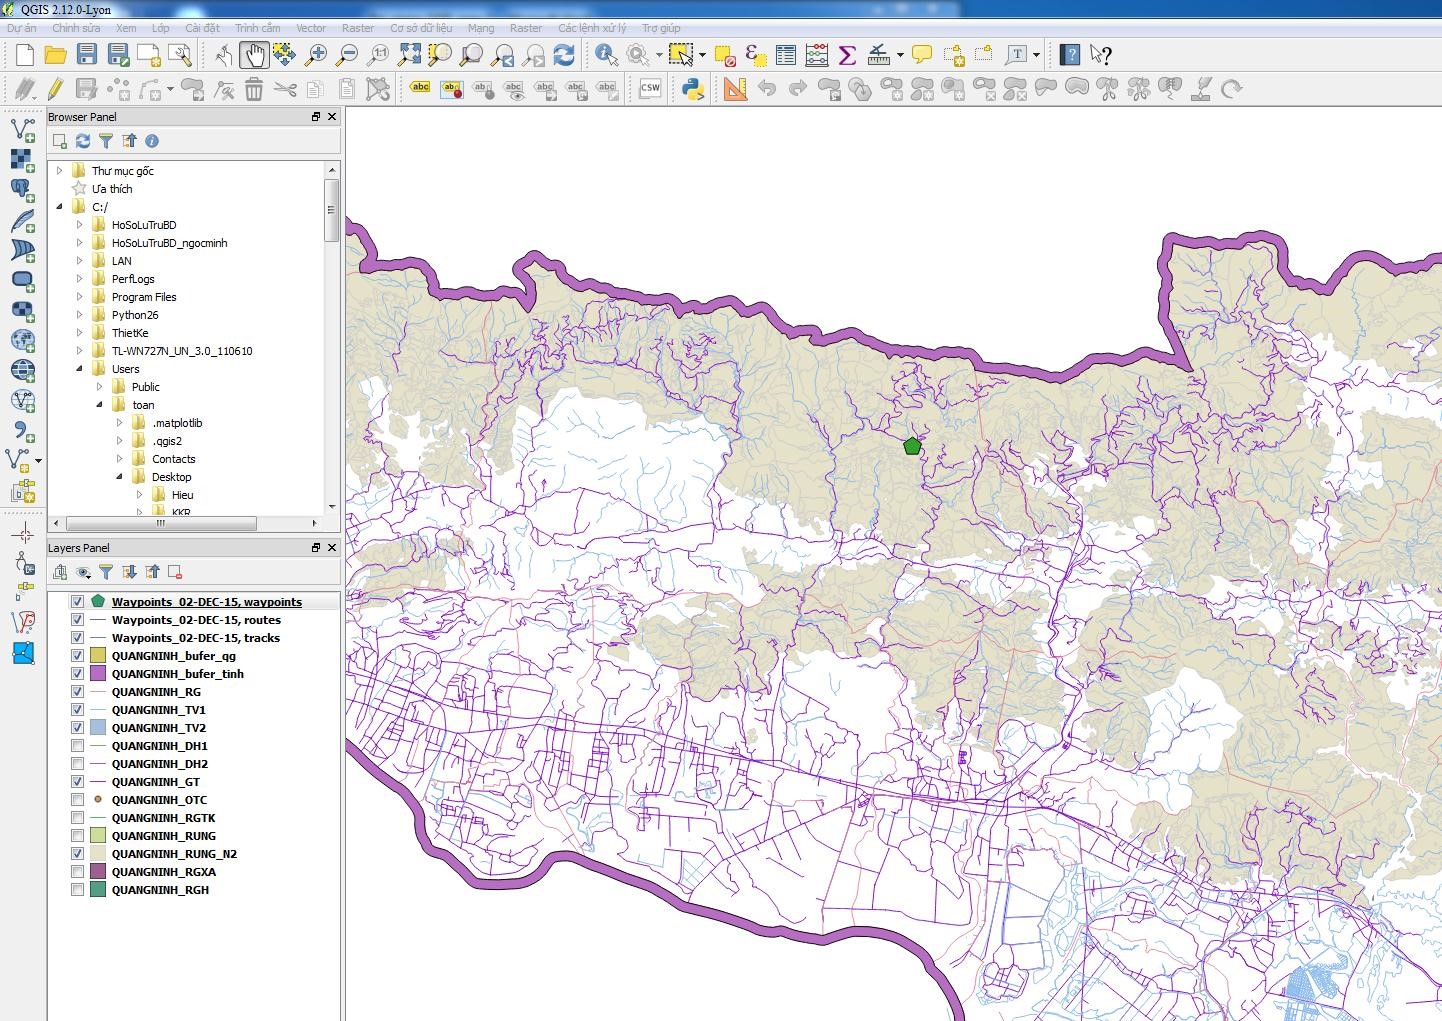The height and width of the screenshot is (1021, 1442).
Task: Enable the QUANGNINH_DH1 layer checkbox
Action: (77, 746)
